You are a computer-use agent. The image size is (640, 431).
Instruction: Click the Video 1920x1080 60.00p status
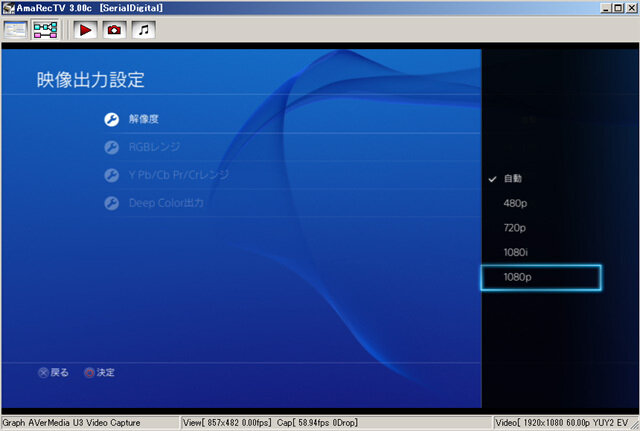(562, 423)
